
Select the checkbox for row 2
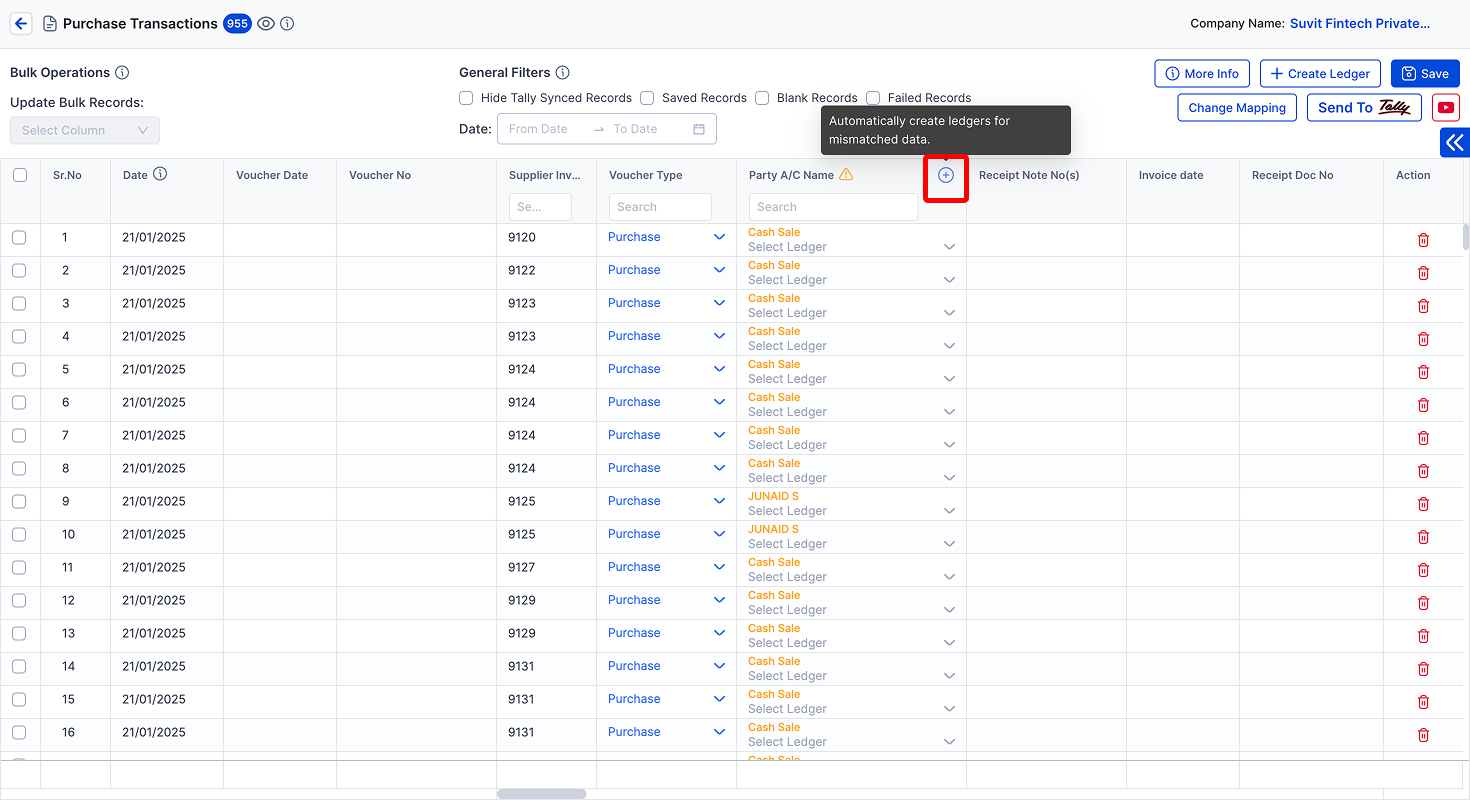(19, 270)
